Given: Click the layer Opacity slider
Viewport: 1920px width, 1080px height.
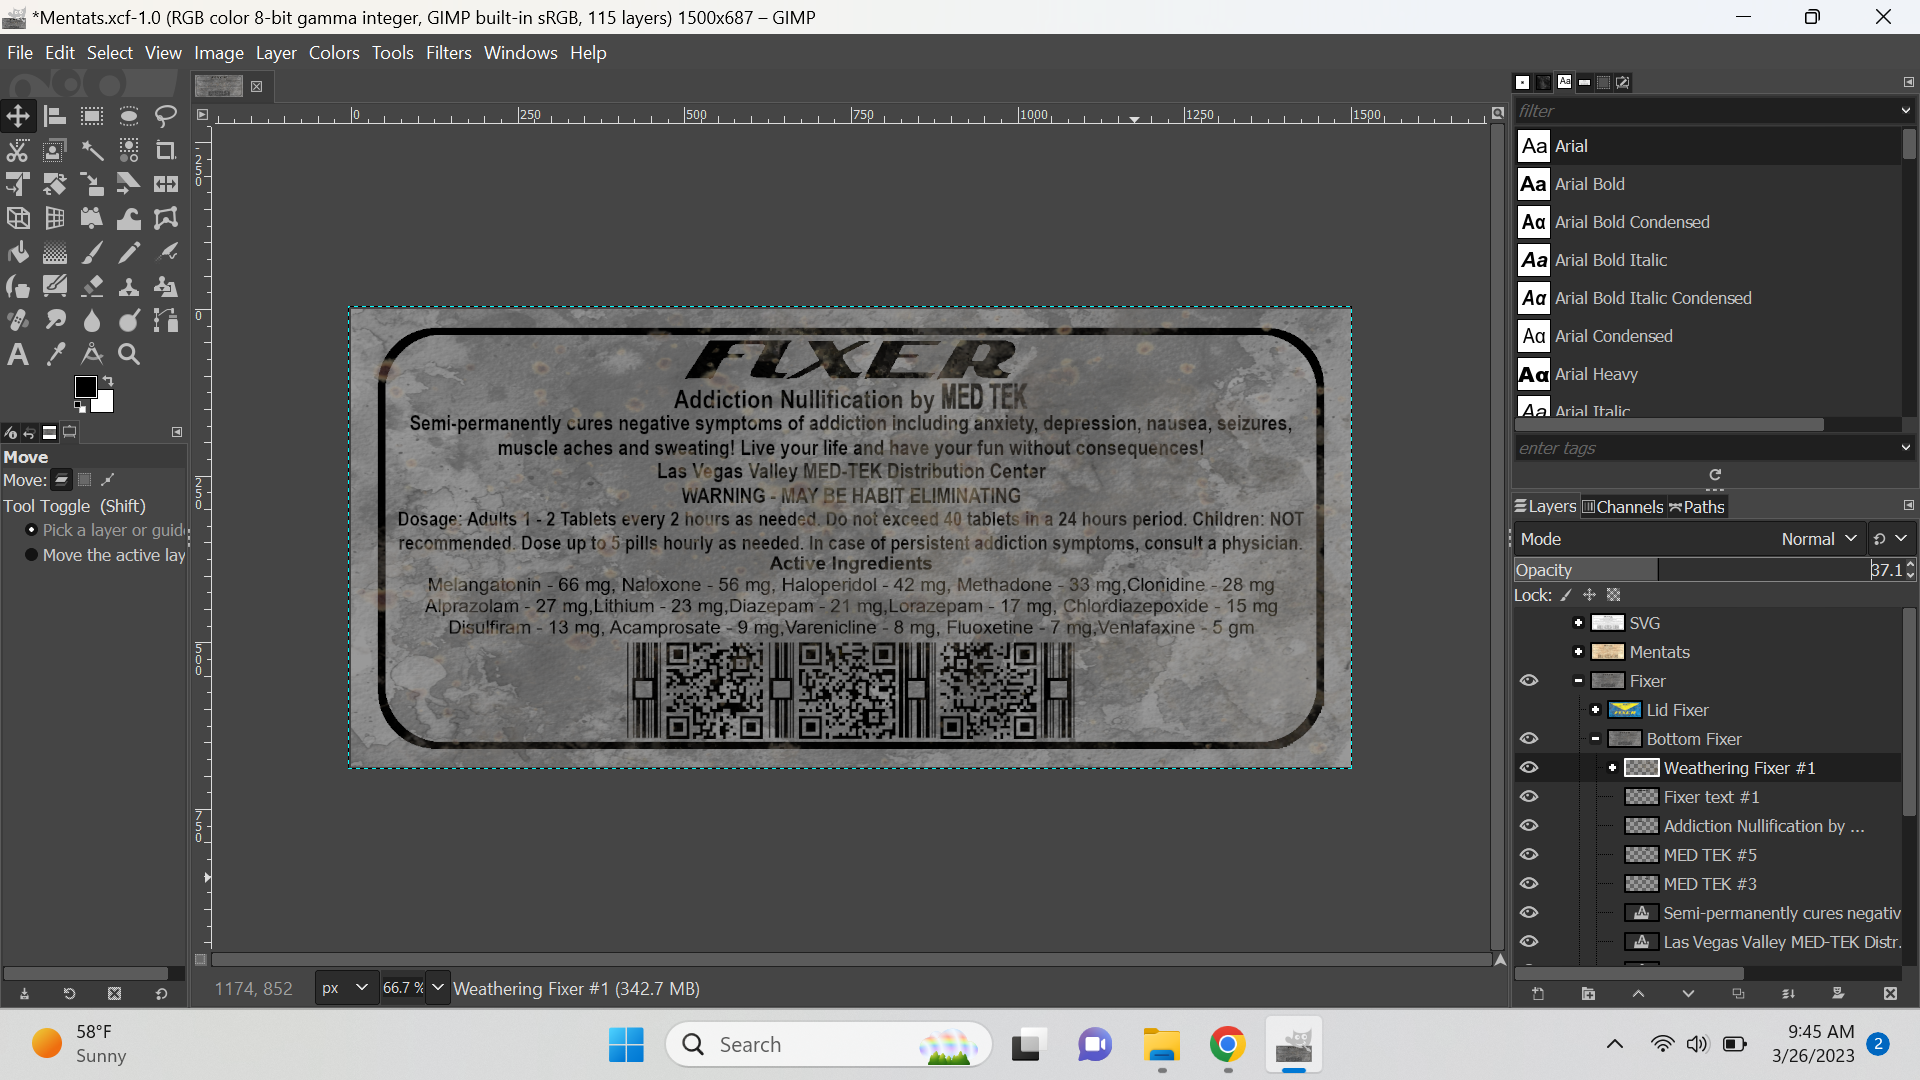Looking at the screenshot, I should pyautogui.click(x=1692, y=570).
